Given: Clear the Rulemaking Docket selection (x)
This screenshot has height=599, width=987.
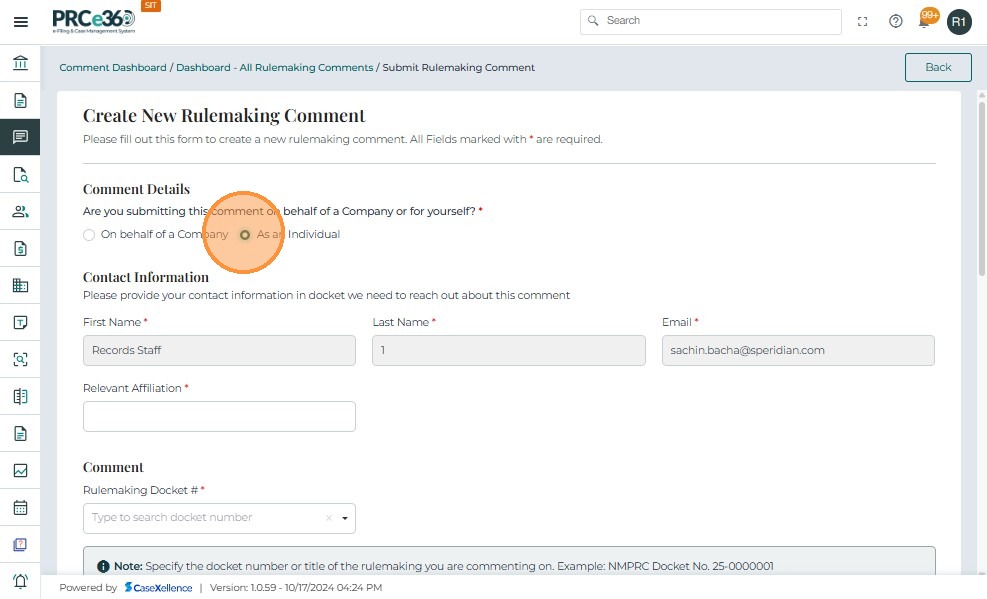Looking at the screenshot, I should [328, 518].
